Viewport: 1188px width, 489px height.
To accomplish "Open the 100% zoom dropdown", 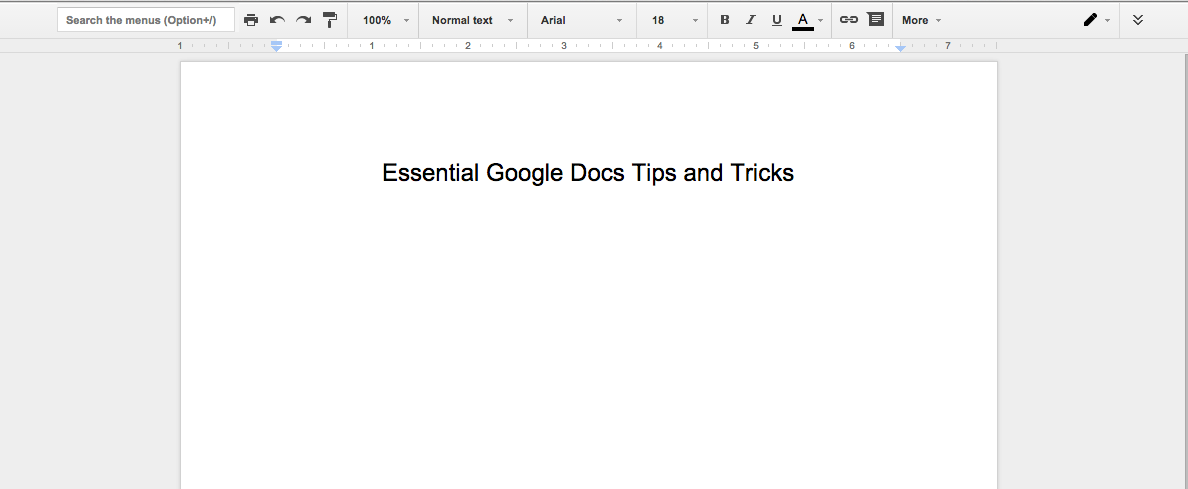I will (x=385, y=20).
